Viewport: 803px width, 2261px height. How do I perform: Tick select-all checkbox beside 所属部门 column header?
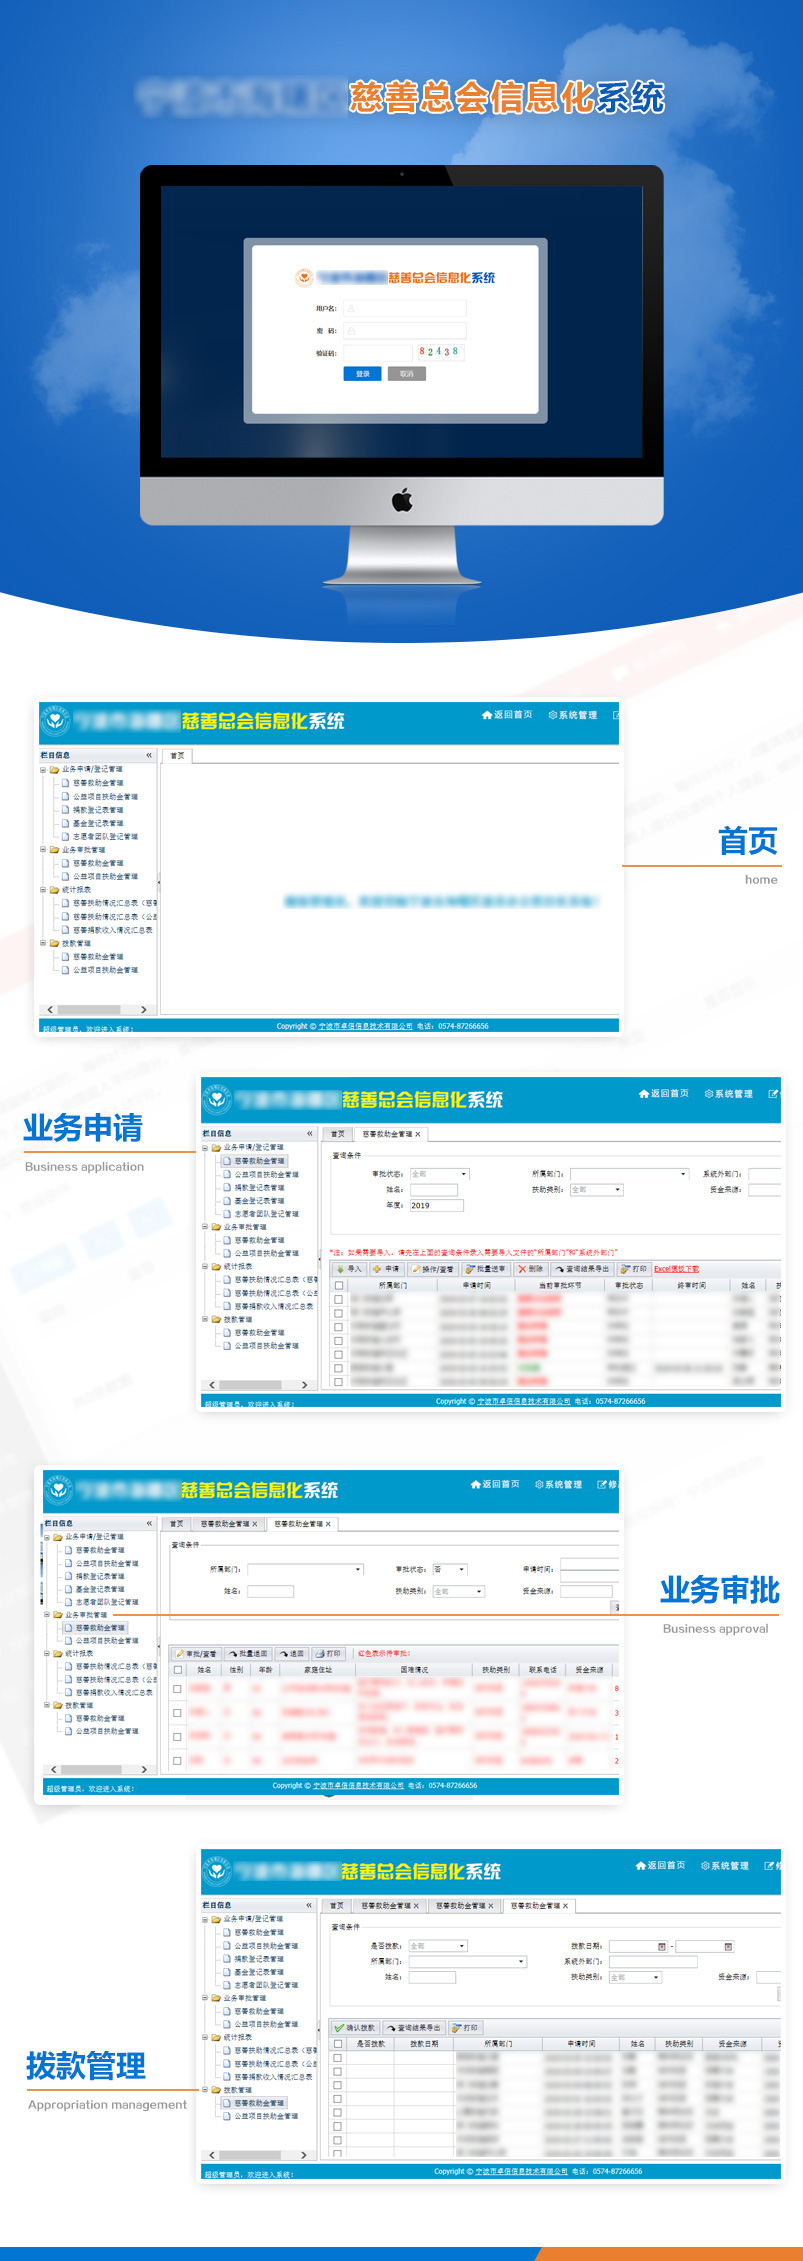[x=339, y=1286]
